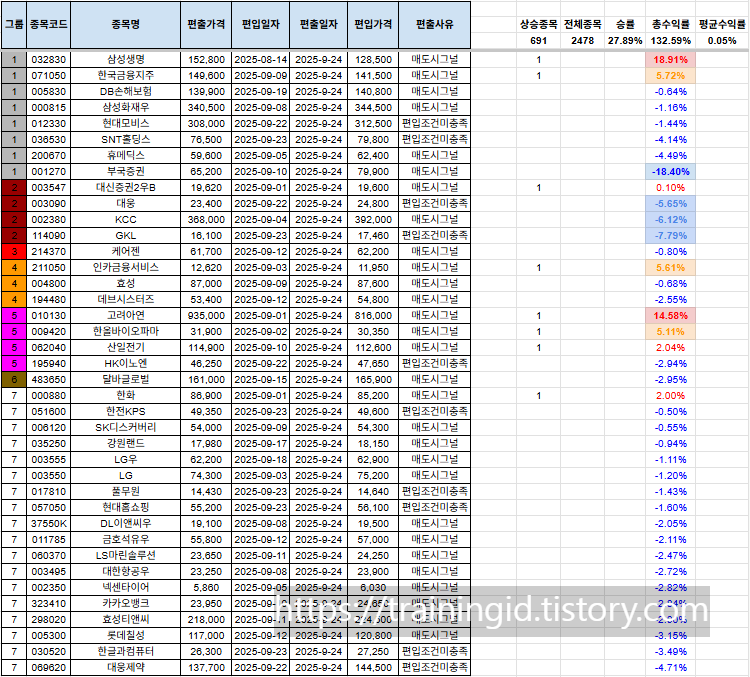This screenshot has height=677, width=750.
Task: Click the 고려아연 cell
Action: [x=126, y=315]
